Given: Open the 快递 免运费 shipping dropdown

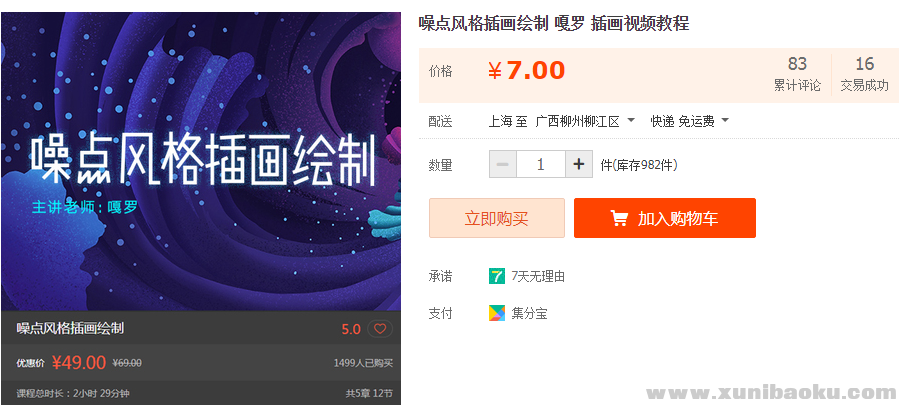Looking at the screenshot, I should point(689,121).
